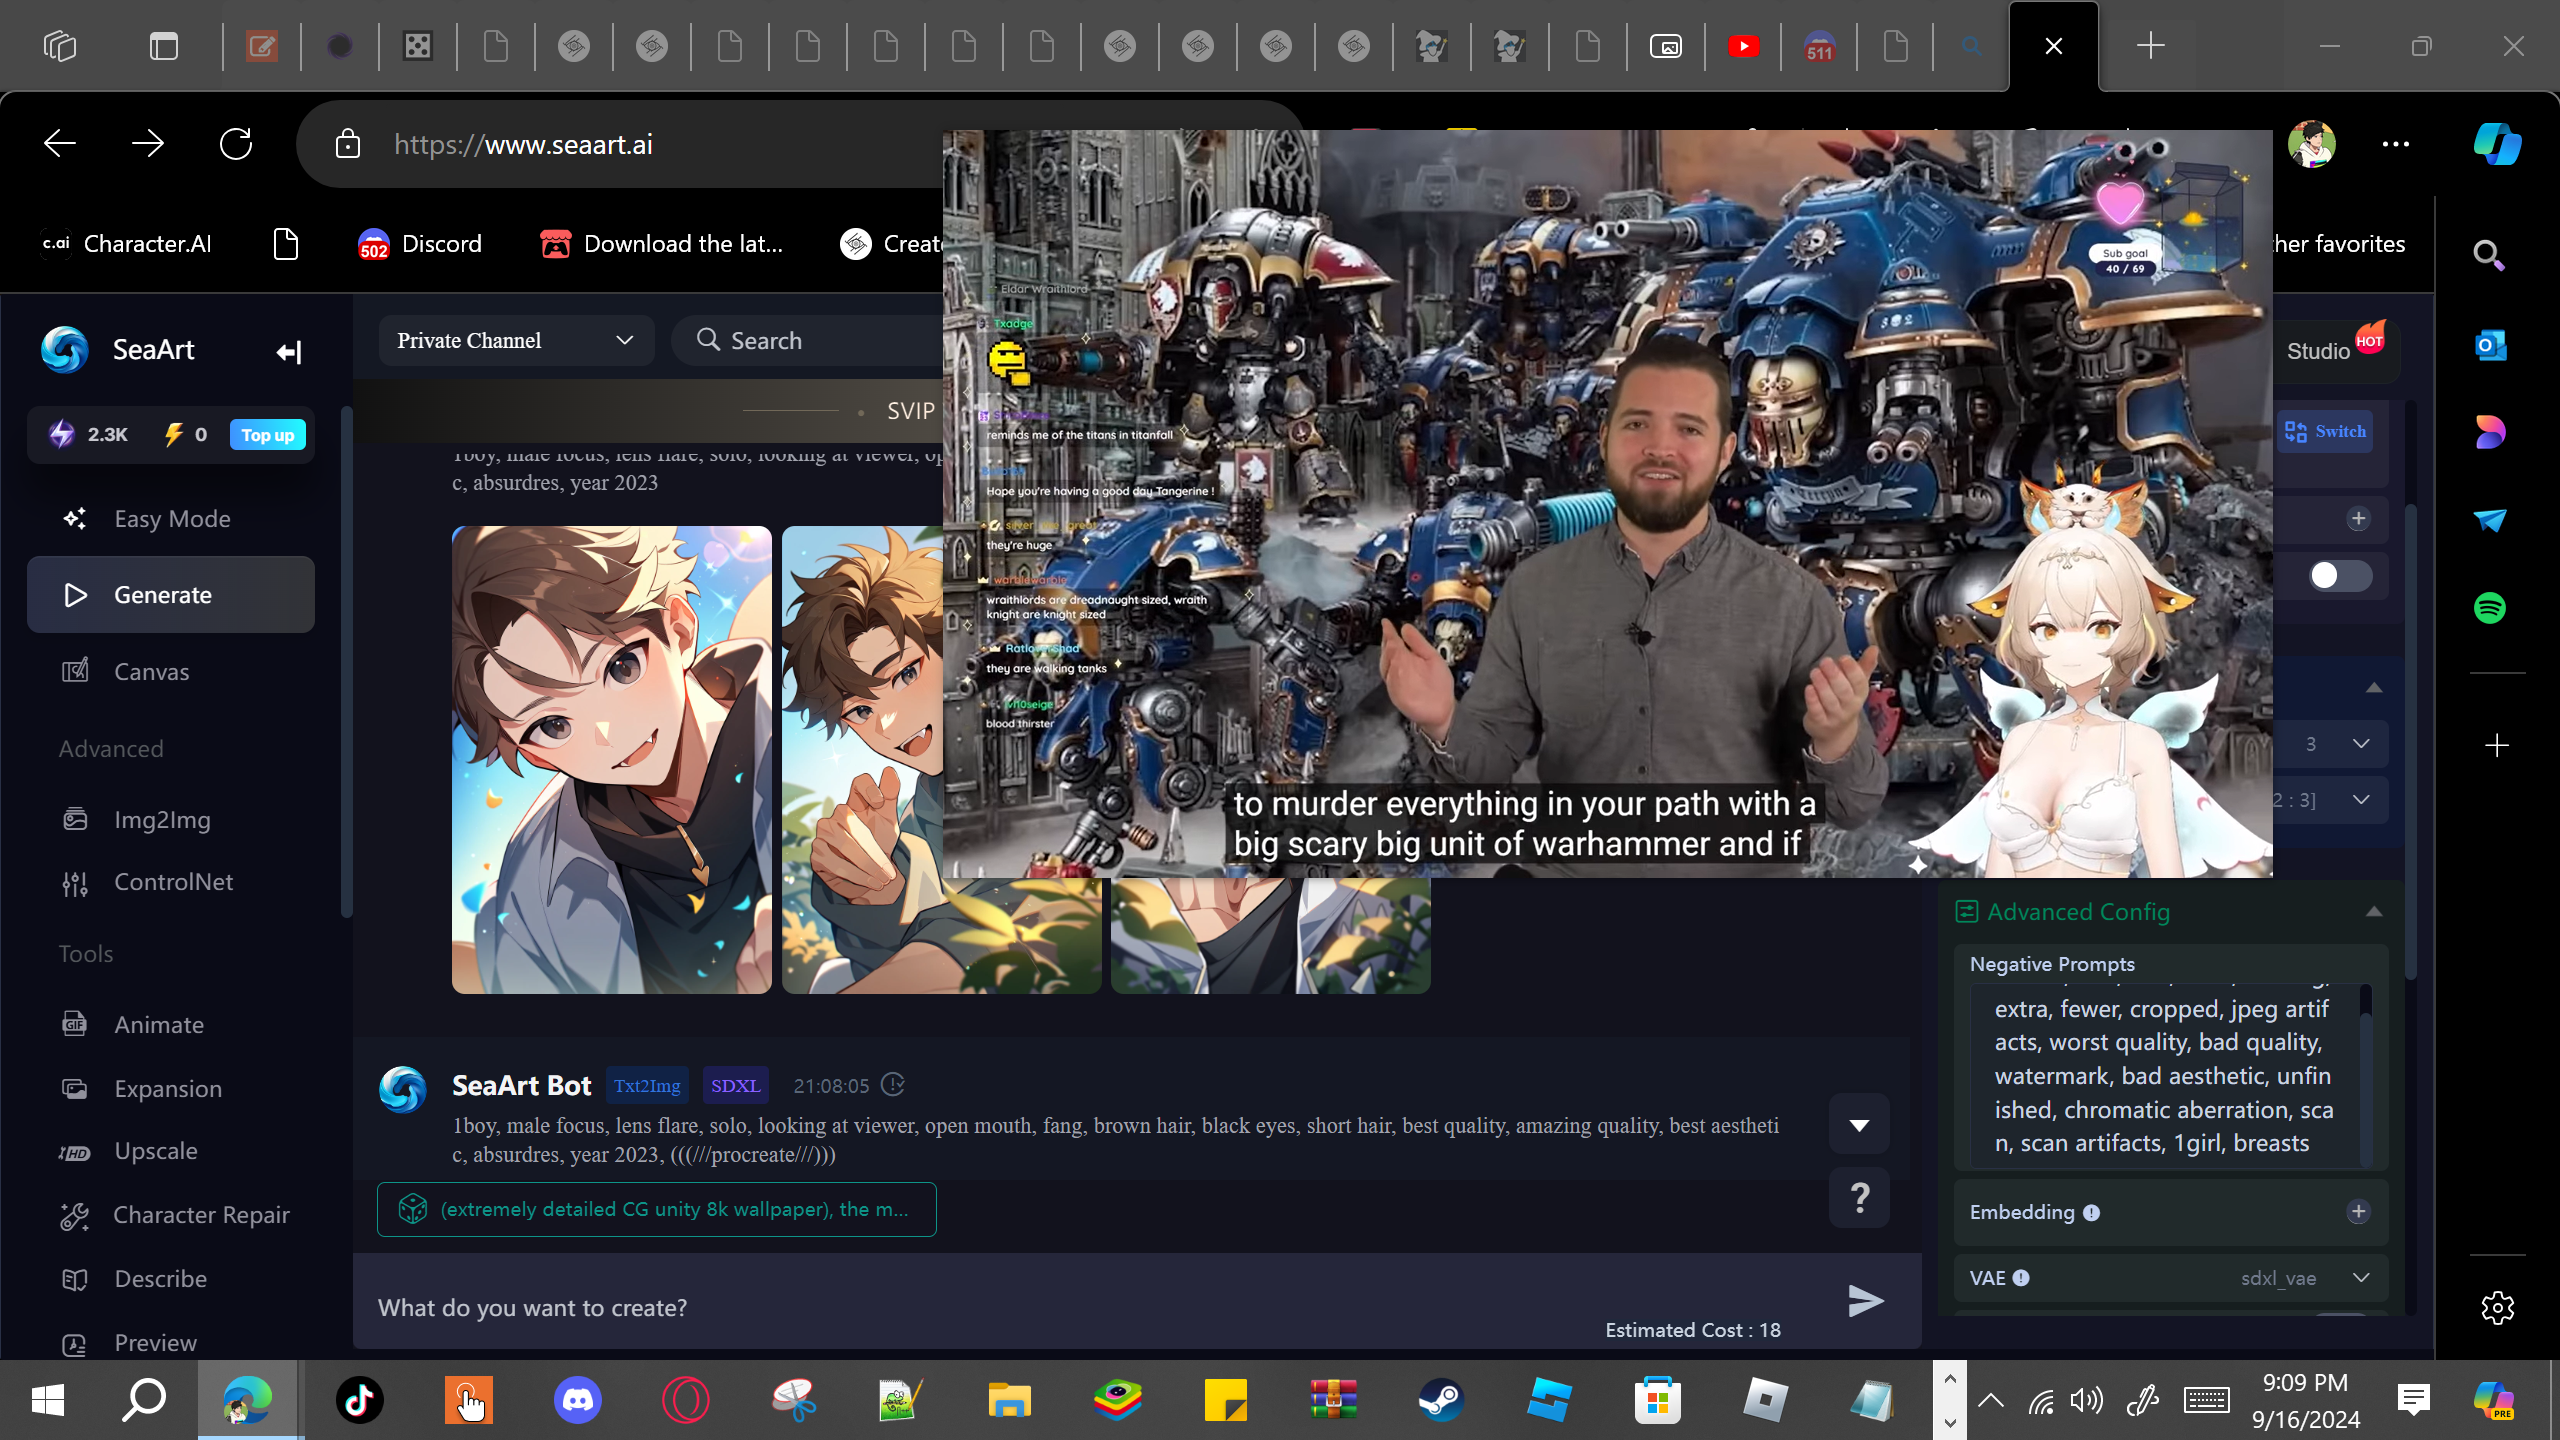Screen dimensions: 2560x1440
Task: Click the extremely detailed CG unity prompt tag
Action: pos(657,1210)
